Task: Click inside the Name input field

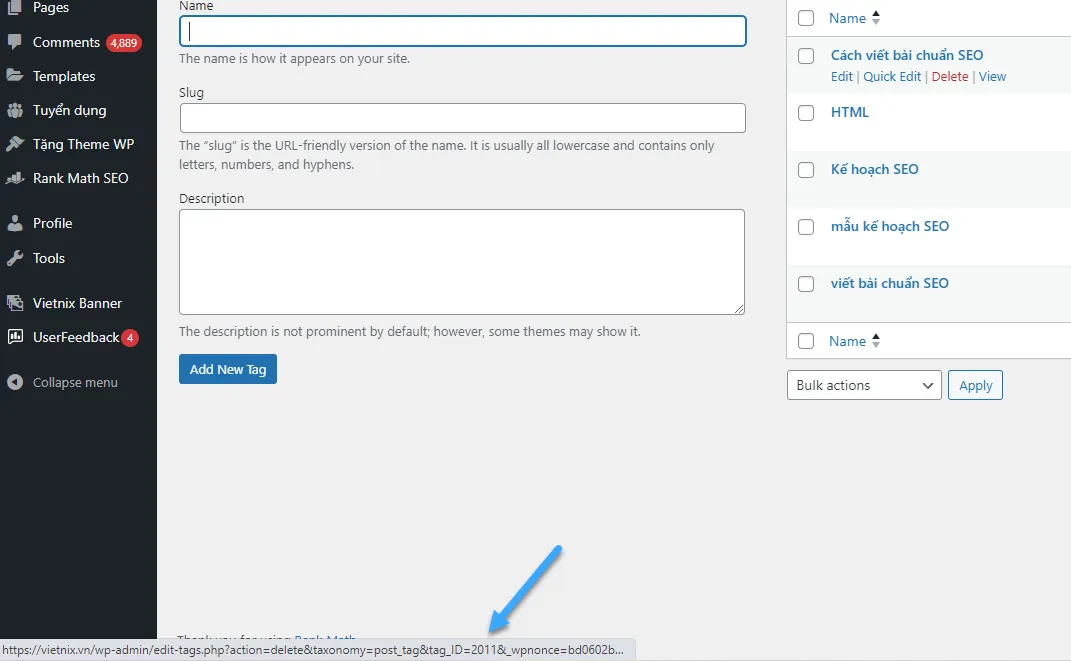Action: point(462,31)
